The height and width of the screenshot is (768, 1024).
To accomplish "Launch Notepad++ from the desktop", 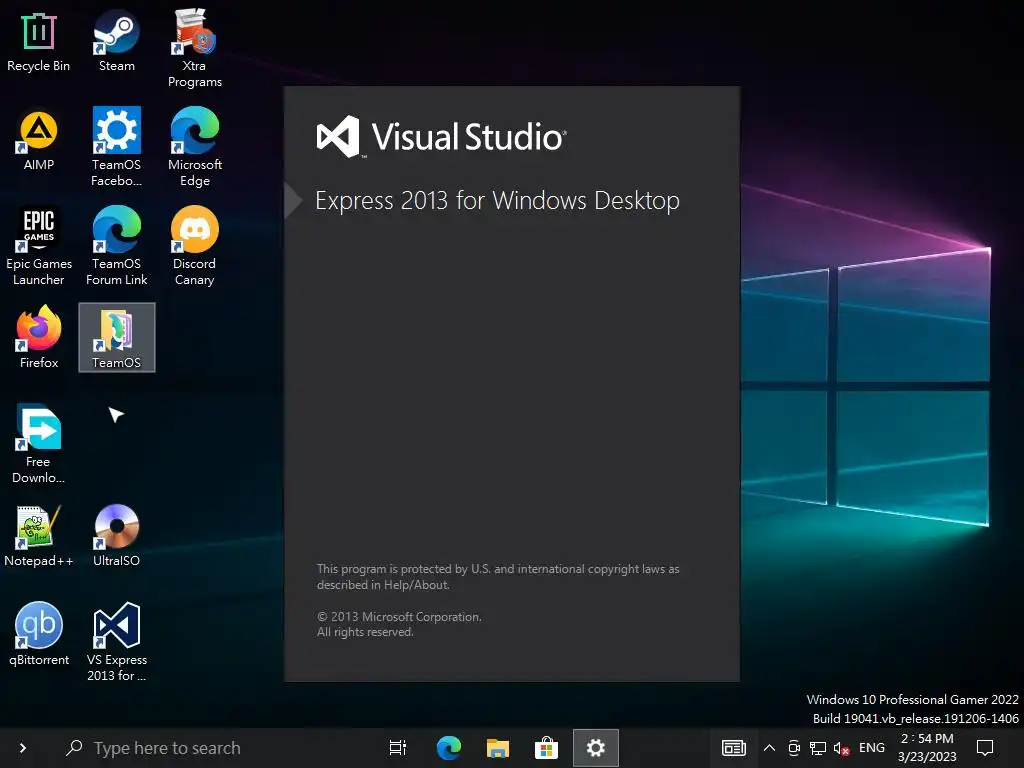I will point(39,536).
